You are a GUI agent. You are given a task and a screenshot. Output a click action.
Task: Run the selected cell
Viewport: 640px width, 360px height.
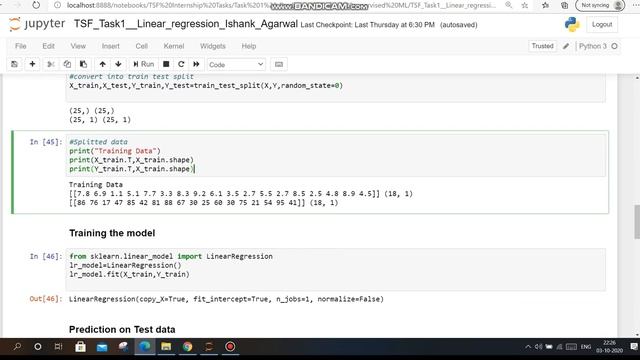(x=143, y=64)
